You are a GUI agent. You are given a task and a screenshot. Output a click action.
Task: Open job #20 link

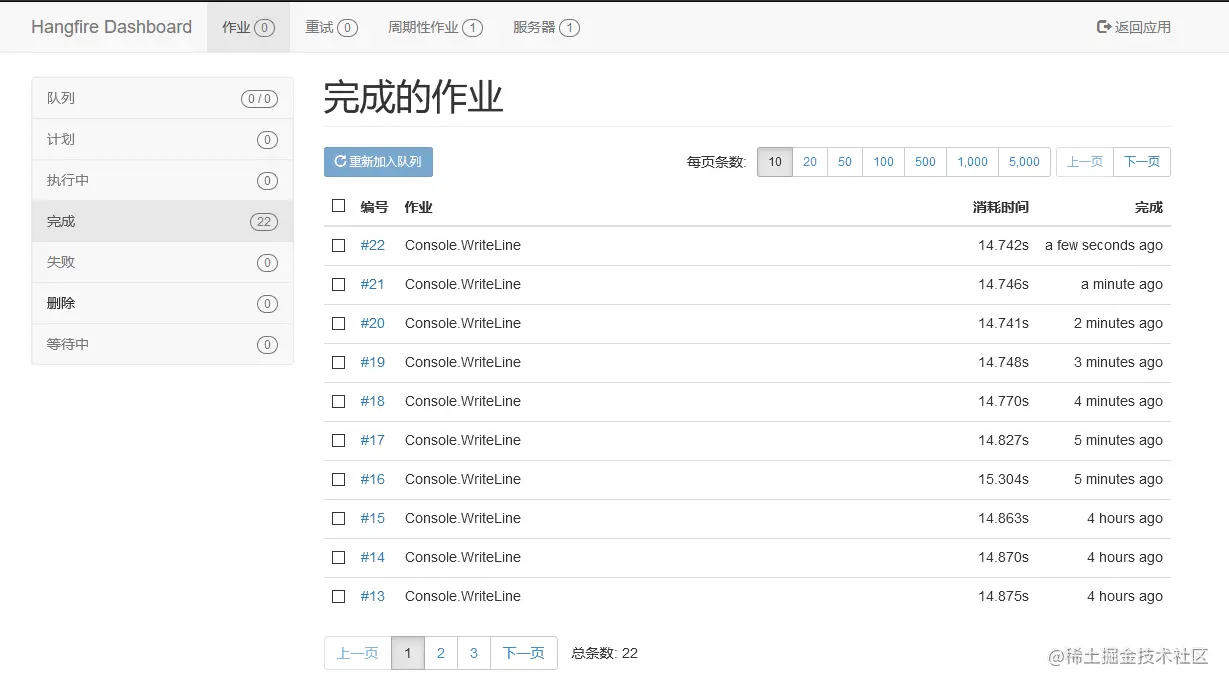click(372, 323)
